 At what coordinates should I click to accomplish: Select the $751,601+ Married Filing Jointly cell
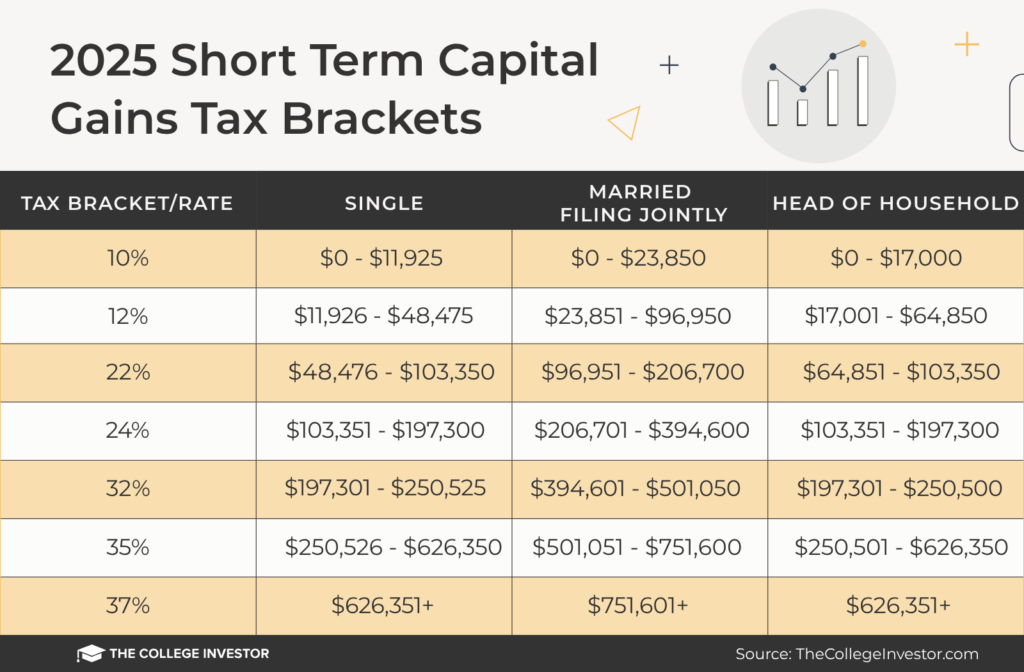639,605
